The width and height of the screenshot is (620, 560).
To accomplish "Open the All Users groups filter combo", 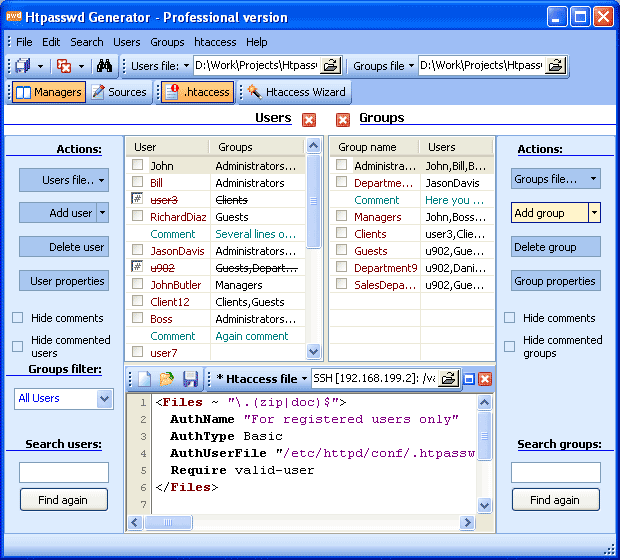I will (x=104, y=398).
